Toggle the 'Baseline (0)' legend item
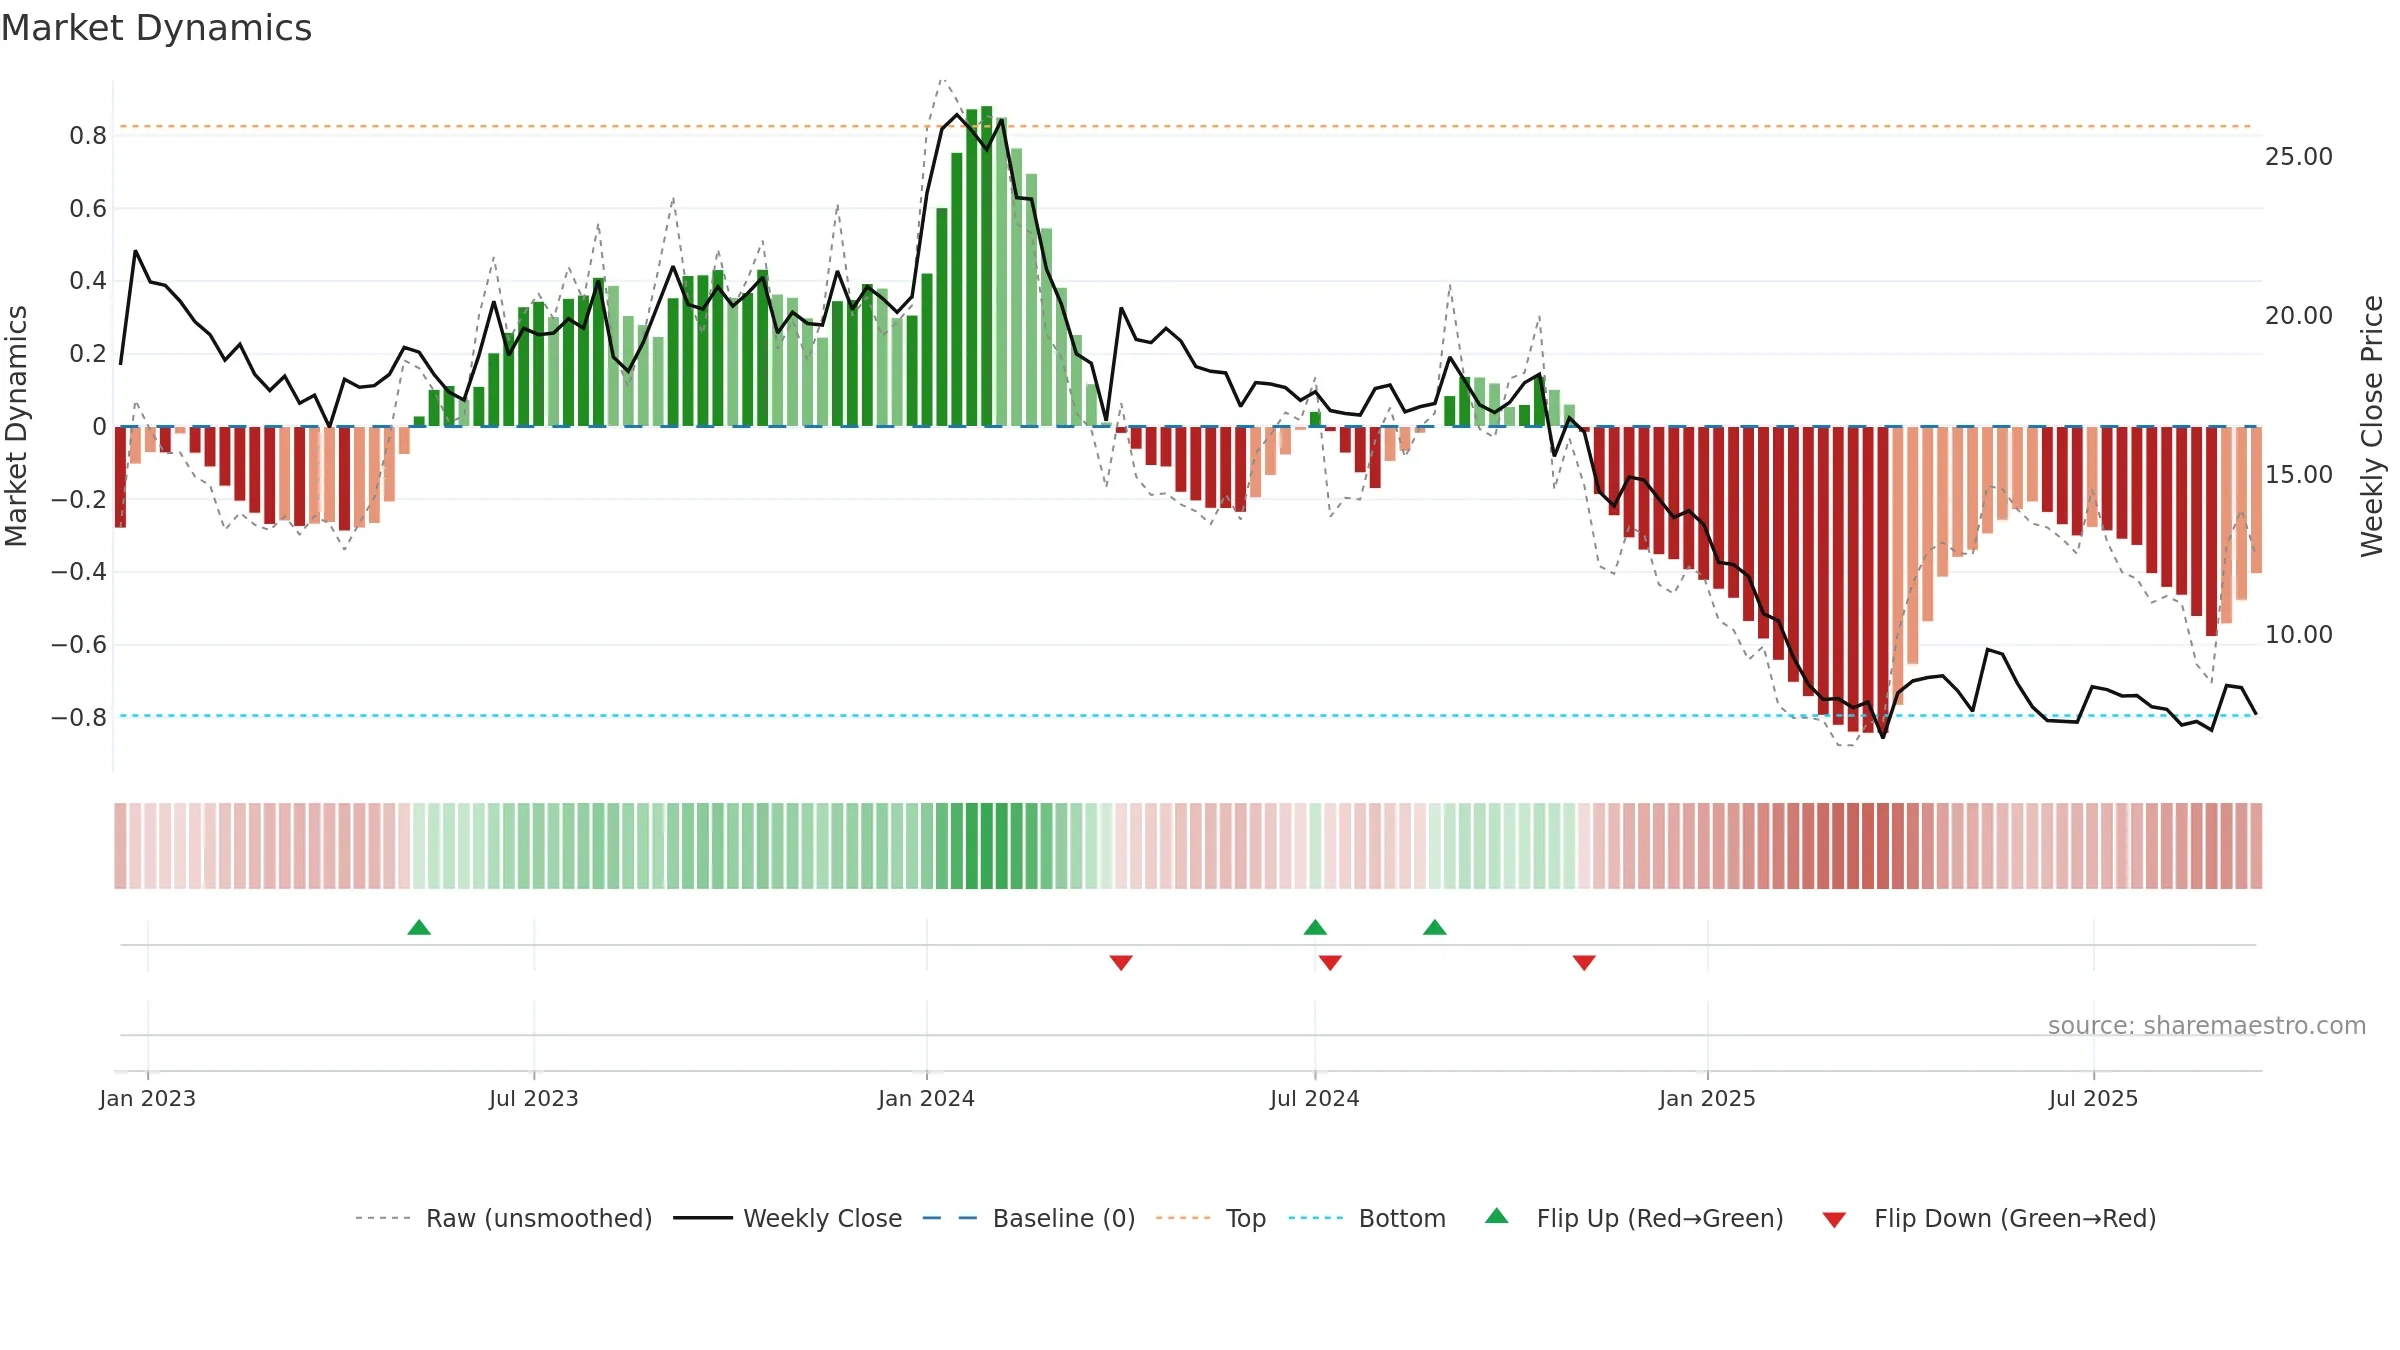 pos(1029,1218)
